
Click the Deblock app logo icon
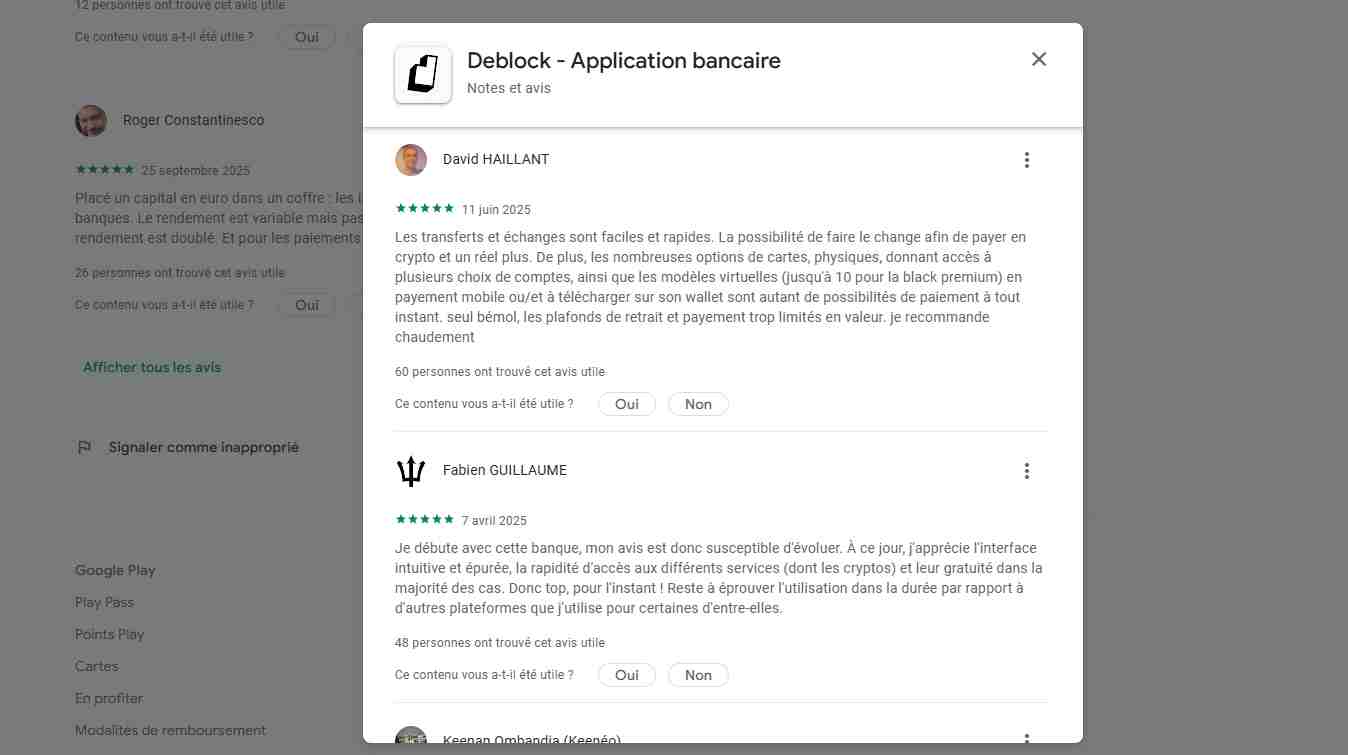click(423, 74)
